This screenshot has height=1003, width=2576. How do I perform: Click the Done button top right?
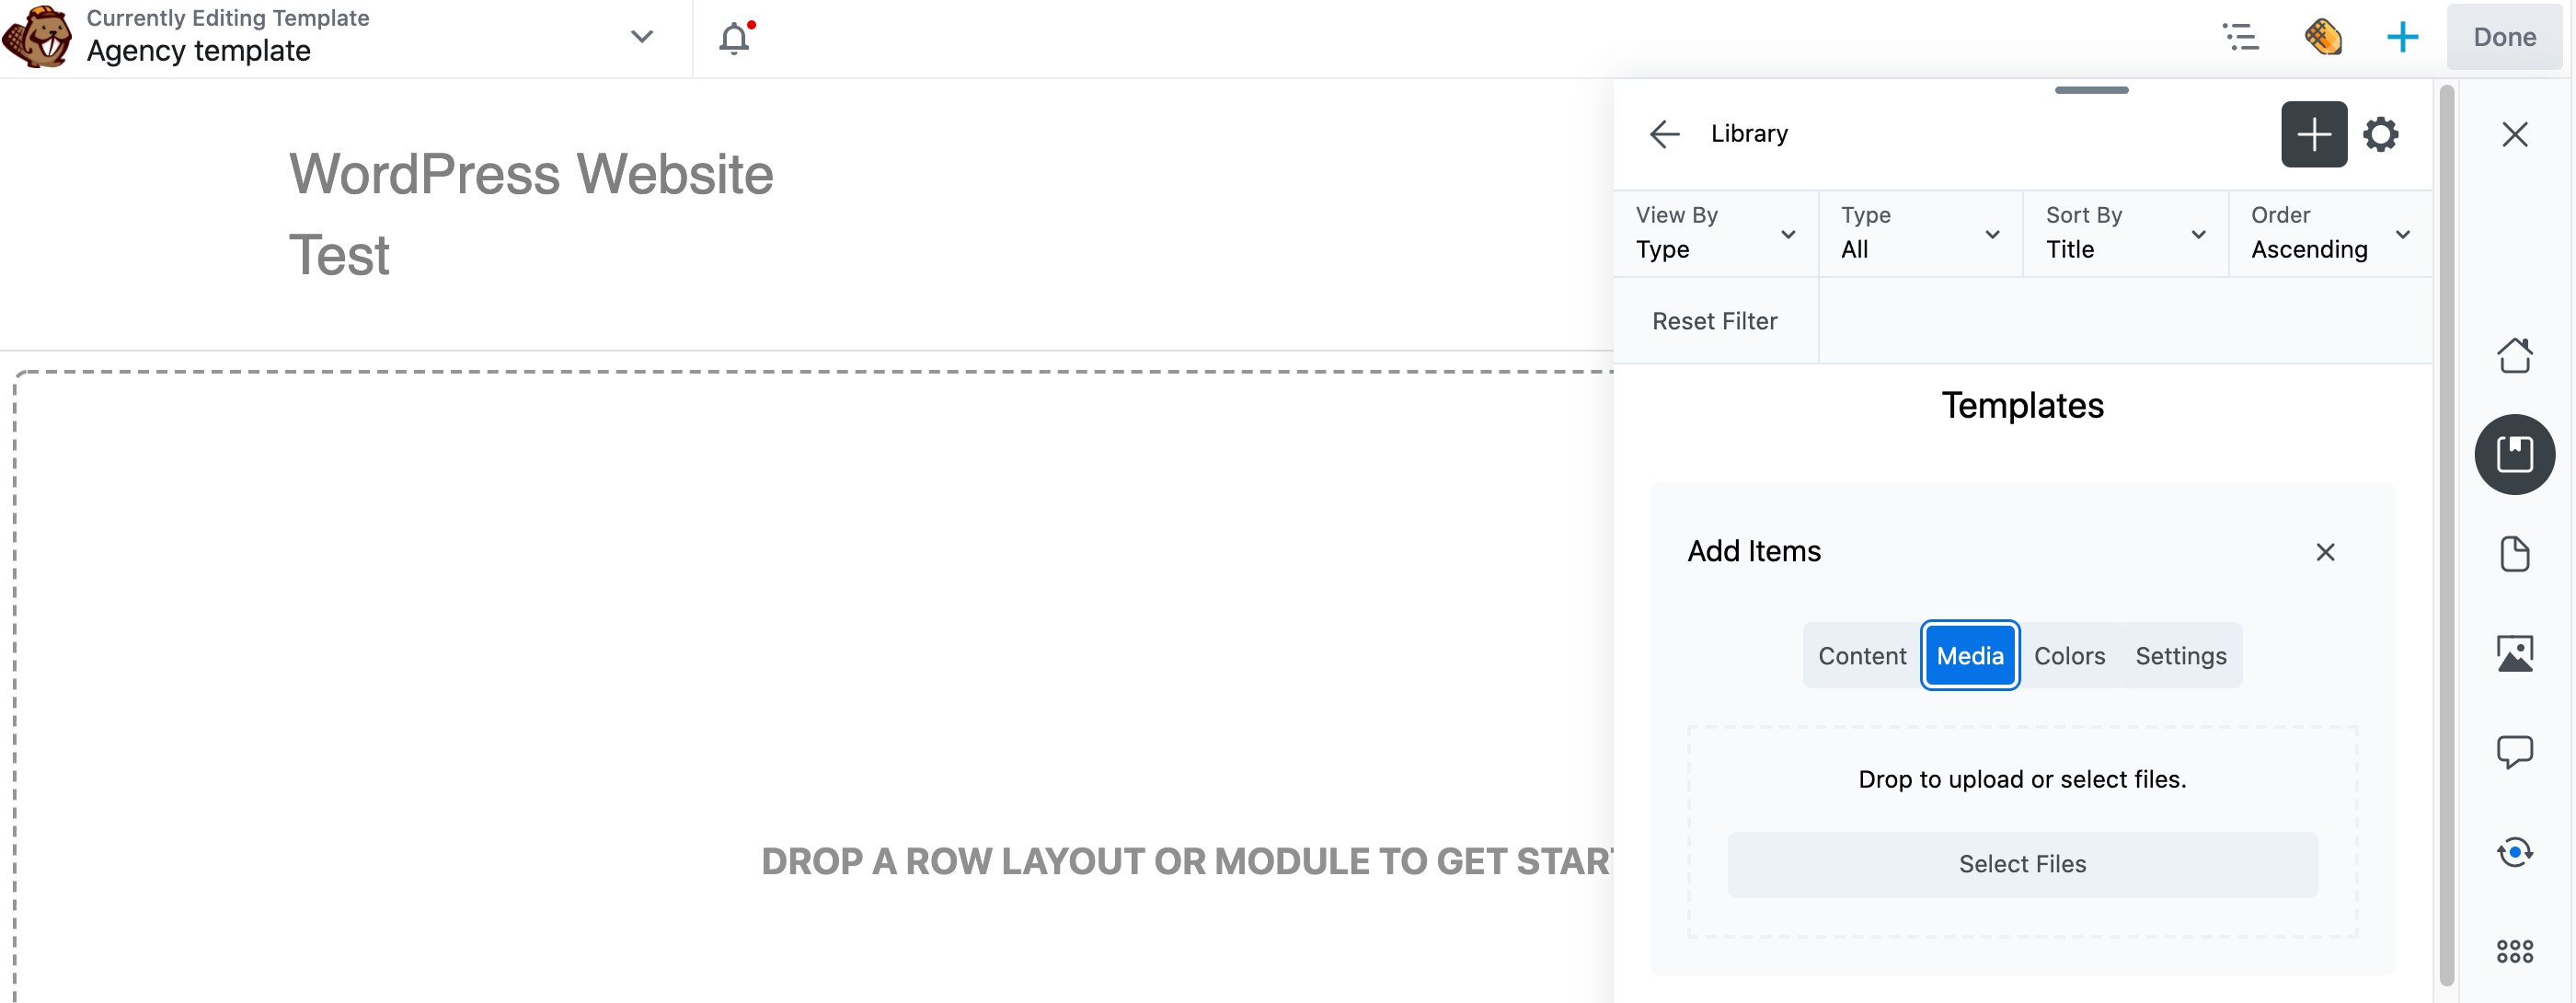click(2502, 38)
